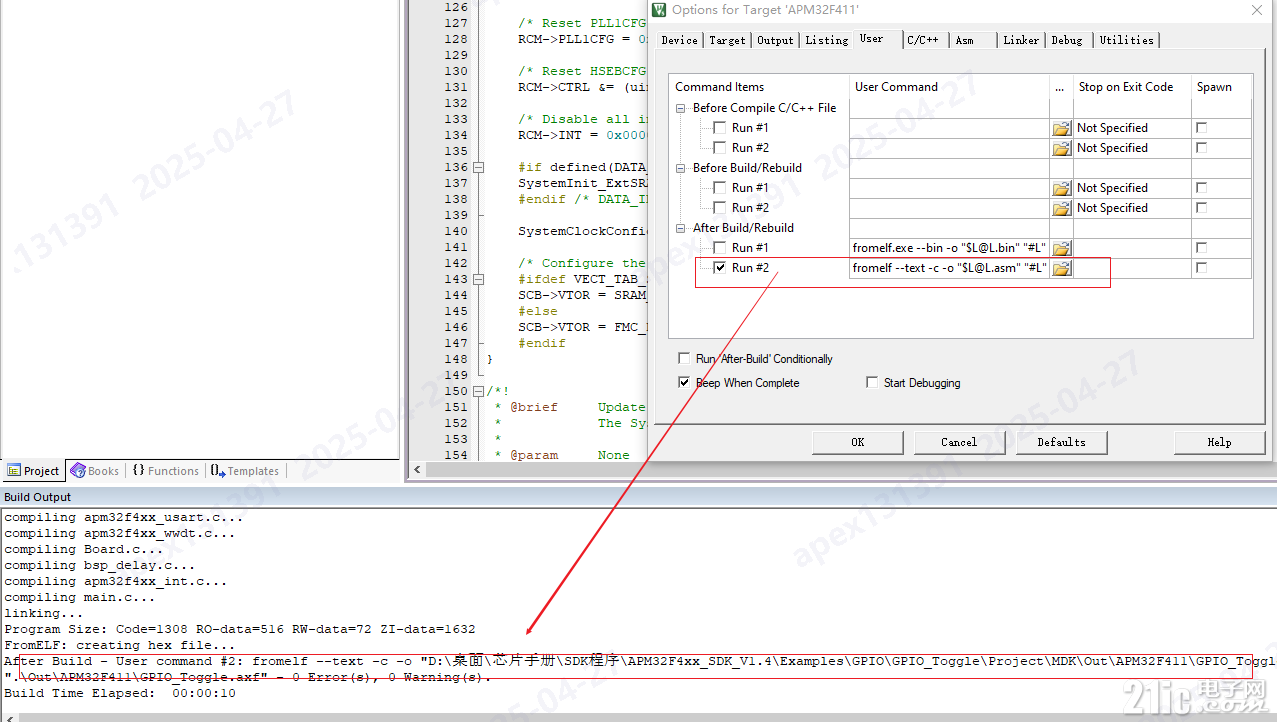
Task: Click the Cancel button
Action: click(x=958, y=442)
